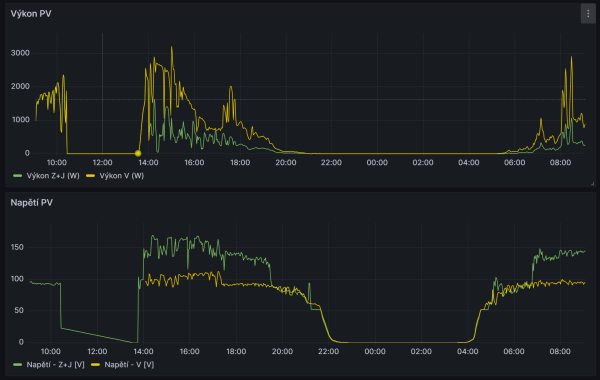Open the Výkon PV panel three-dot menu

(x=588, y=14)
